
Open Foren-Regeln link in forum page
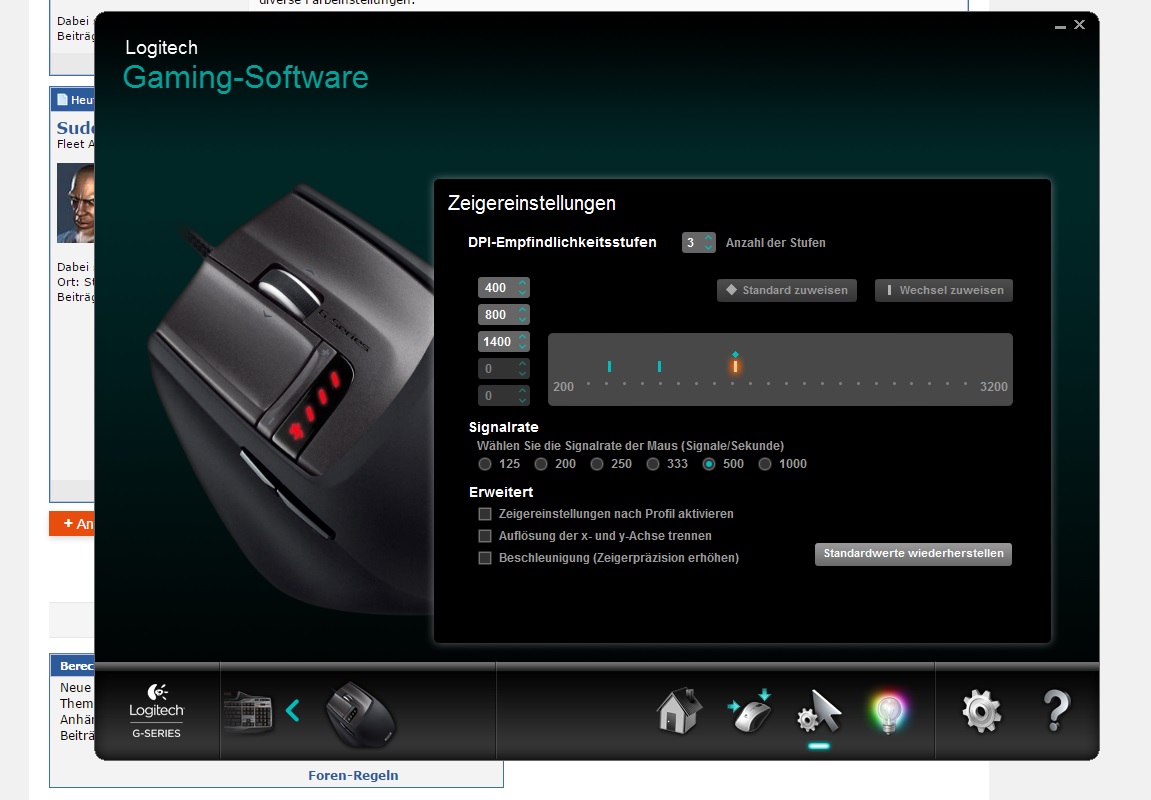click(x=353, y=775)
